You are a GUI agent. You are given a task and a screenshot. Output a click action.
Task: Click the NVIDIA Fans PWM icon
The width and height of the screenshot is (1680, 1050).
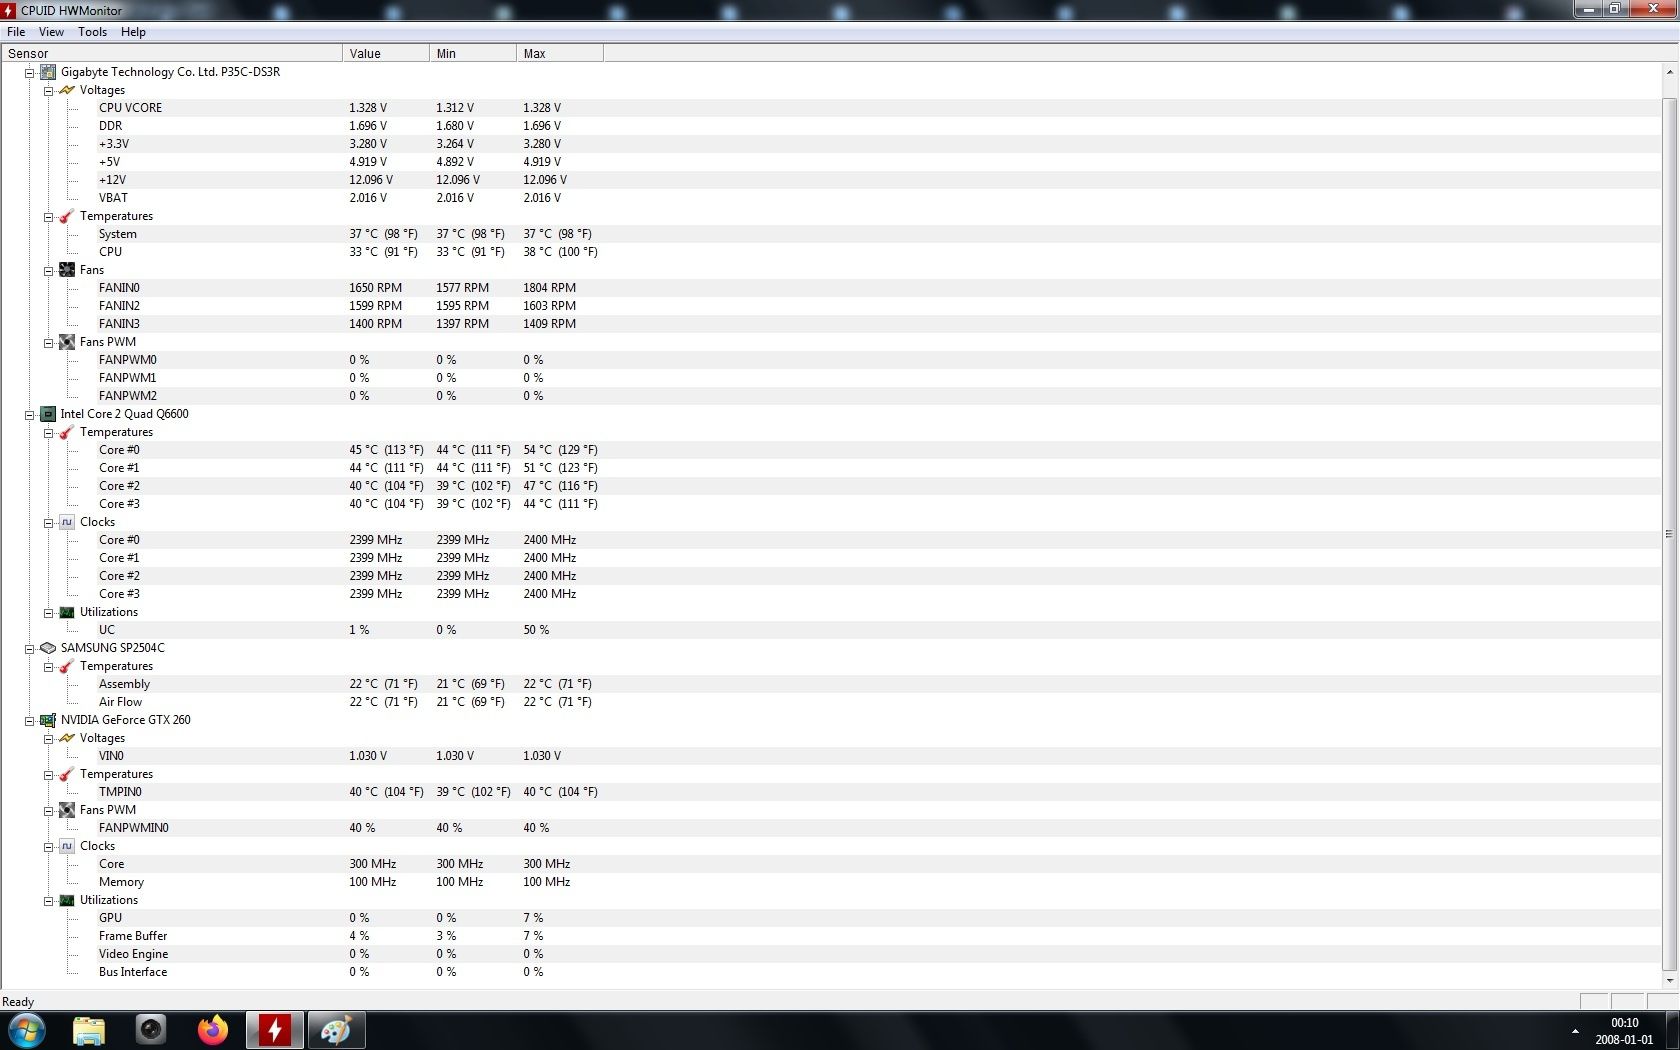point(67,810)
